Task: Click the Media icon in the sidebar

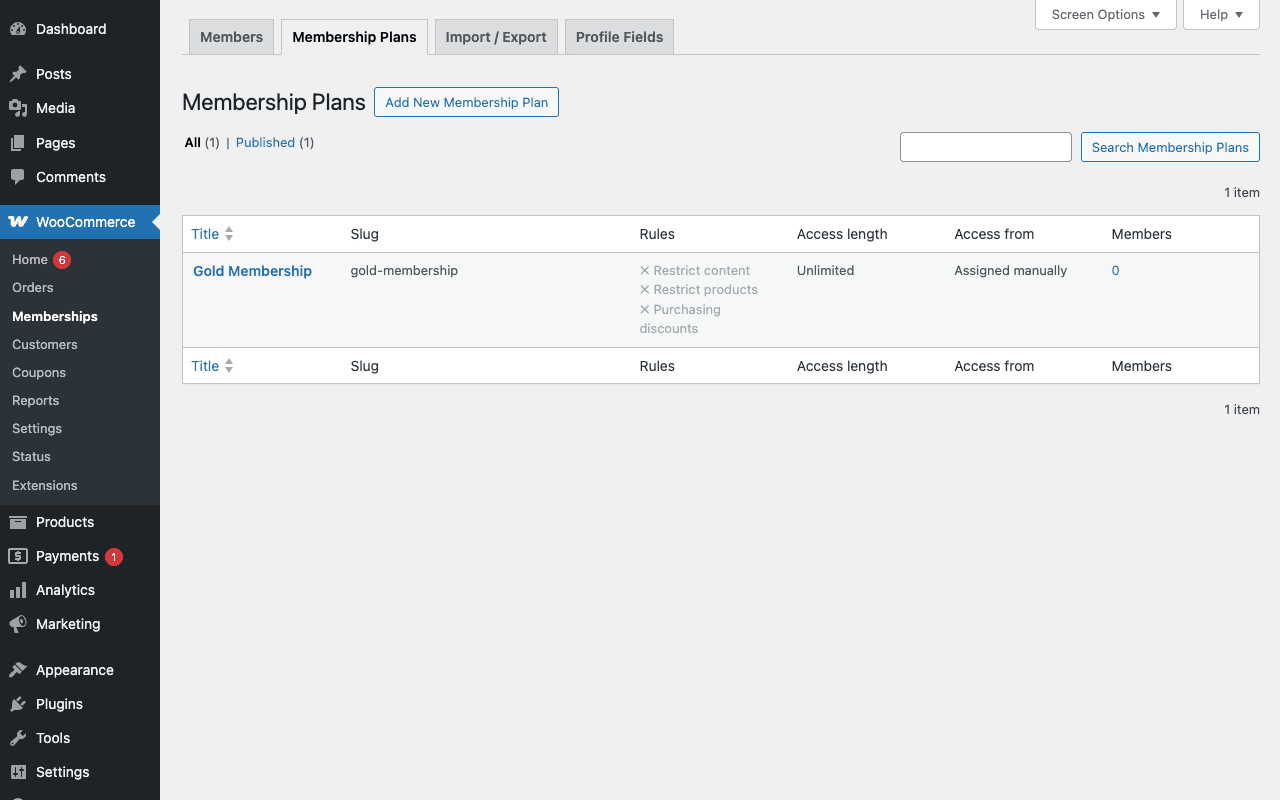Action: click(18, 108)
